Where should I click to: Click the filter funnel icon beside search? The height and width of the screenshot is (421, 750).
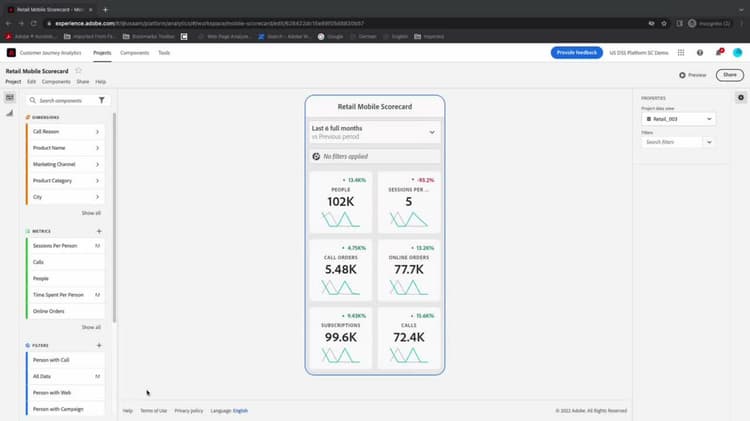tap(101, 100)
